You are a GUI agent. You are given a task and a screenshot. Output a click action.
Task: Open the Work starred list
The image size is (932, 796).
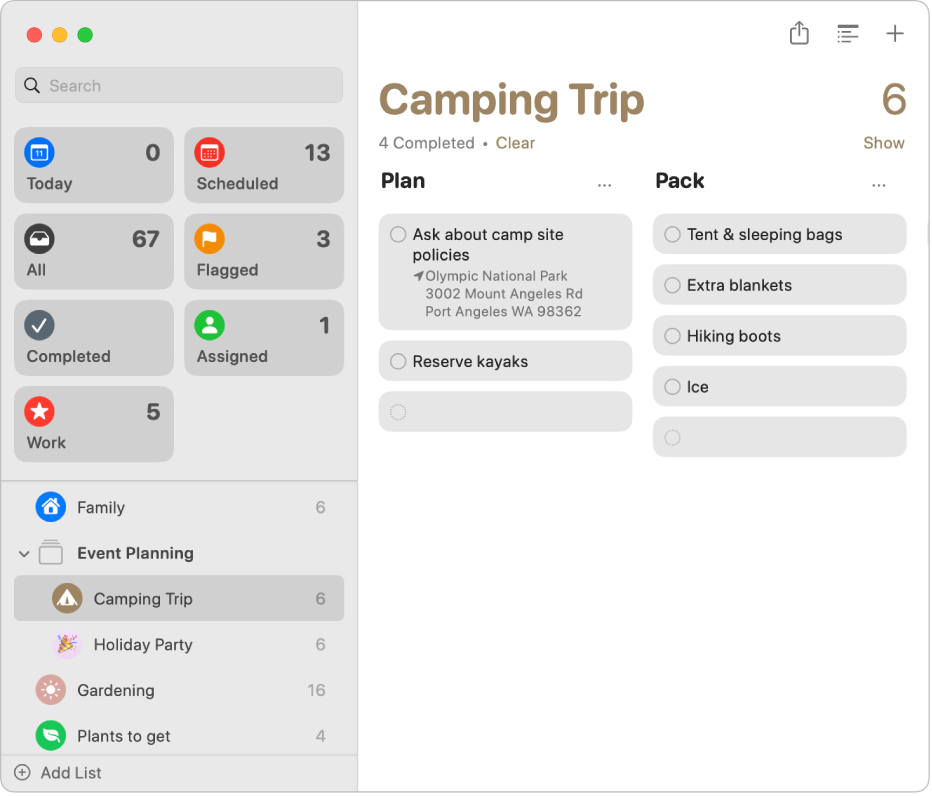[x=94, y=424]
